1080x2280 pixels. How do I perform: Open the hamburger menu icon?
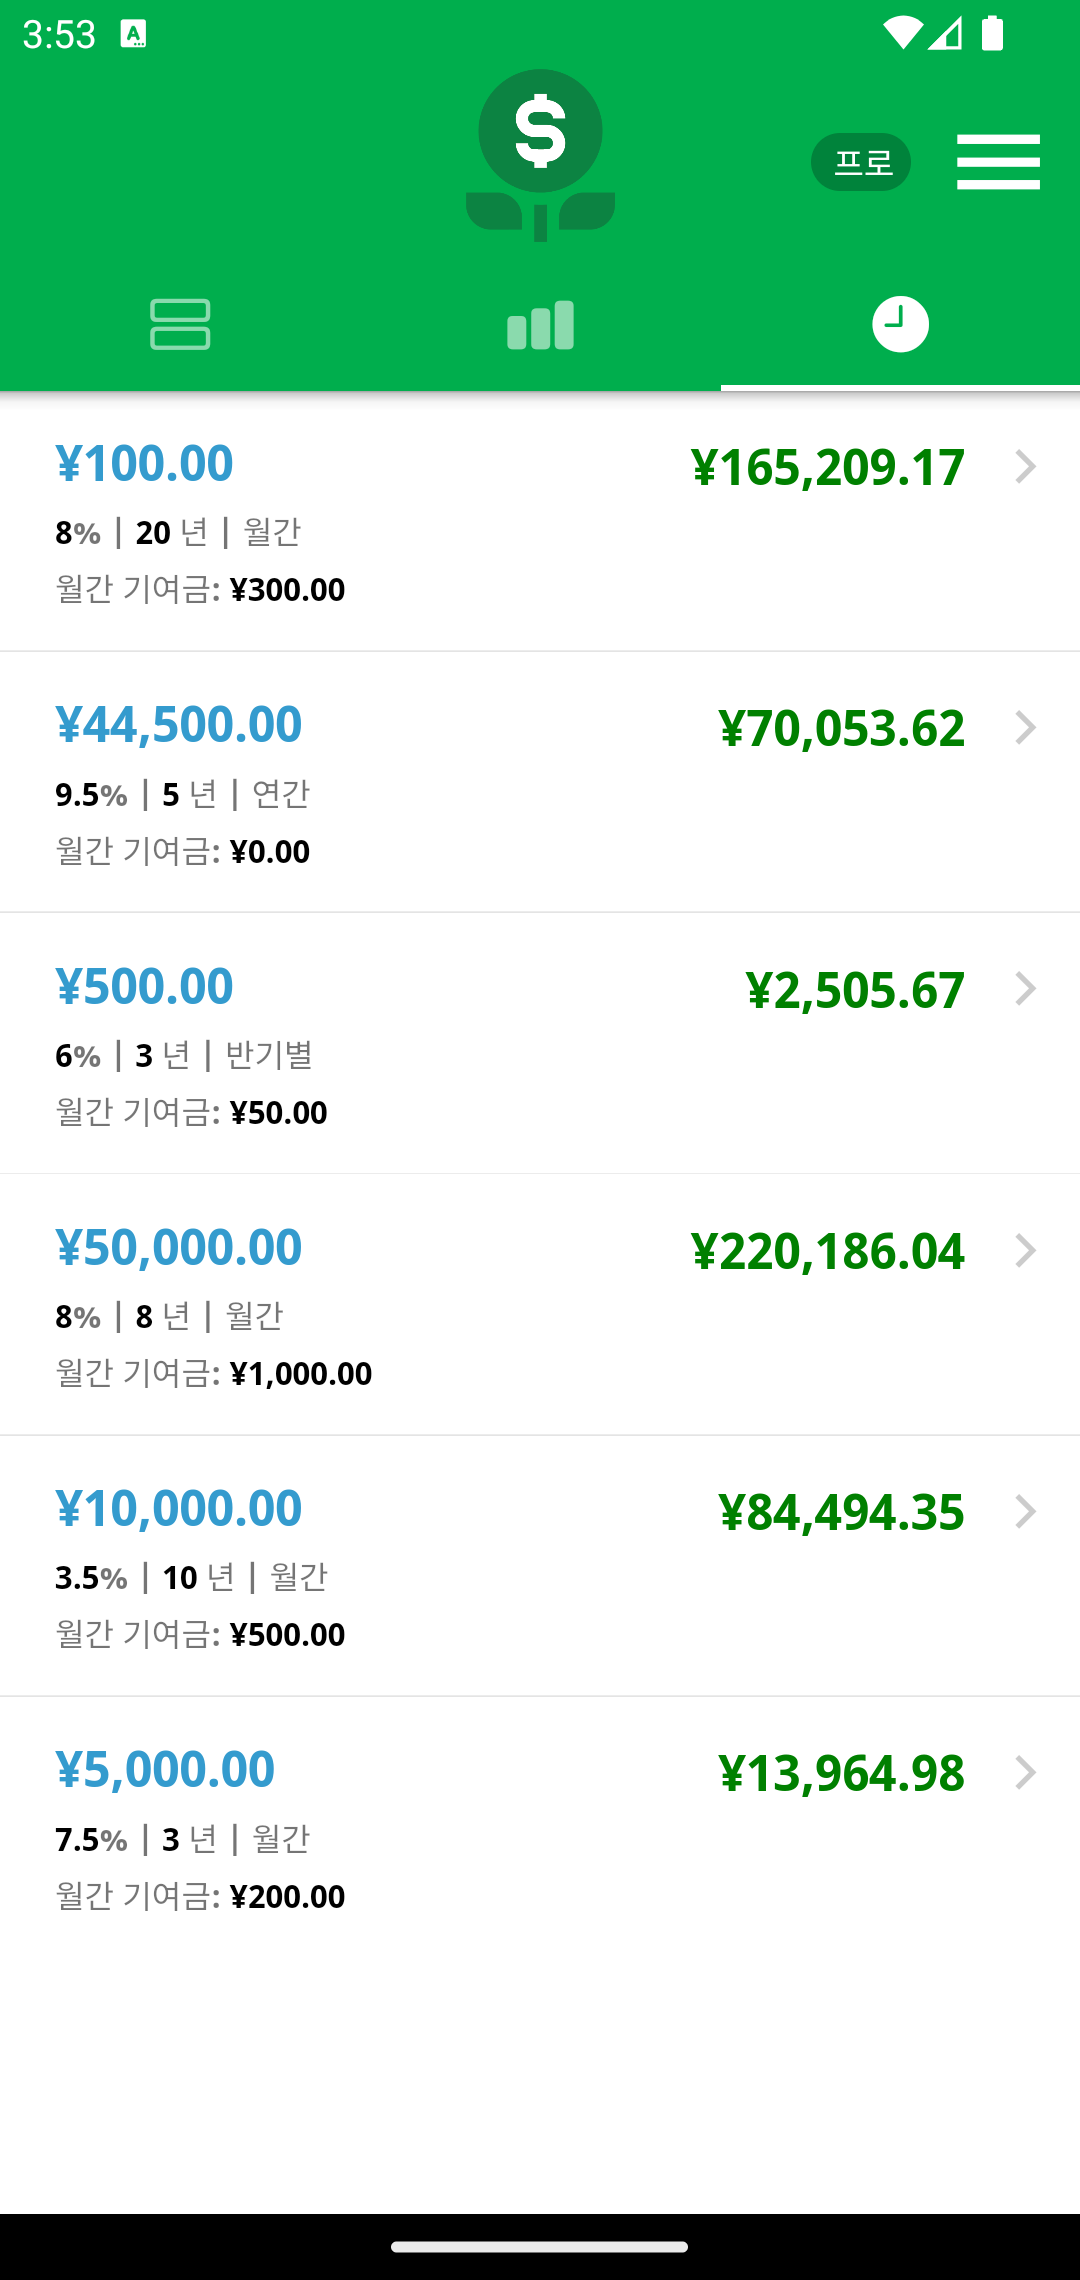998,162
